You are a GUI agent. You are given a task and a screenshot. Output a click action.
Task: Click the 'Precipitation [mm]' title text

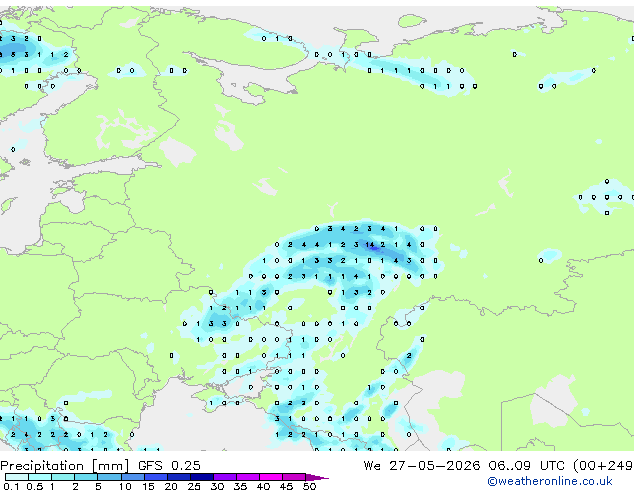pyautogui.click(x=65, y=466)
